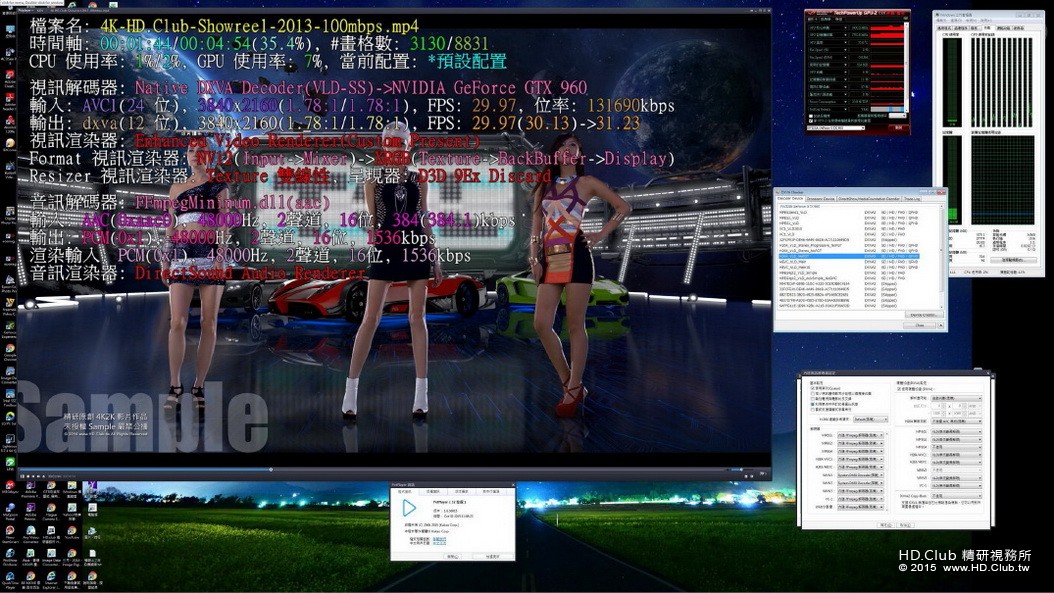Image resolution: width=1054 pixels, height=593 pixels.
Task: Select VC1_VLD row in DXVA Checker list
Action: click(x=849, y=234)
